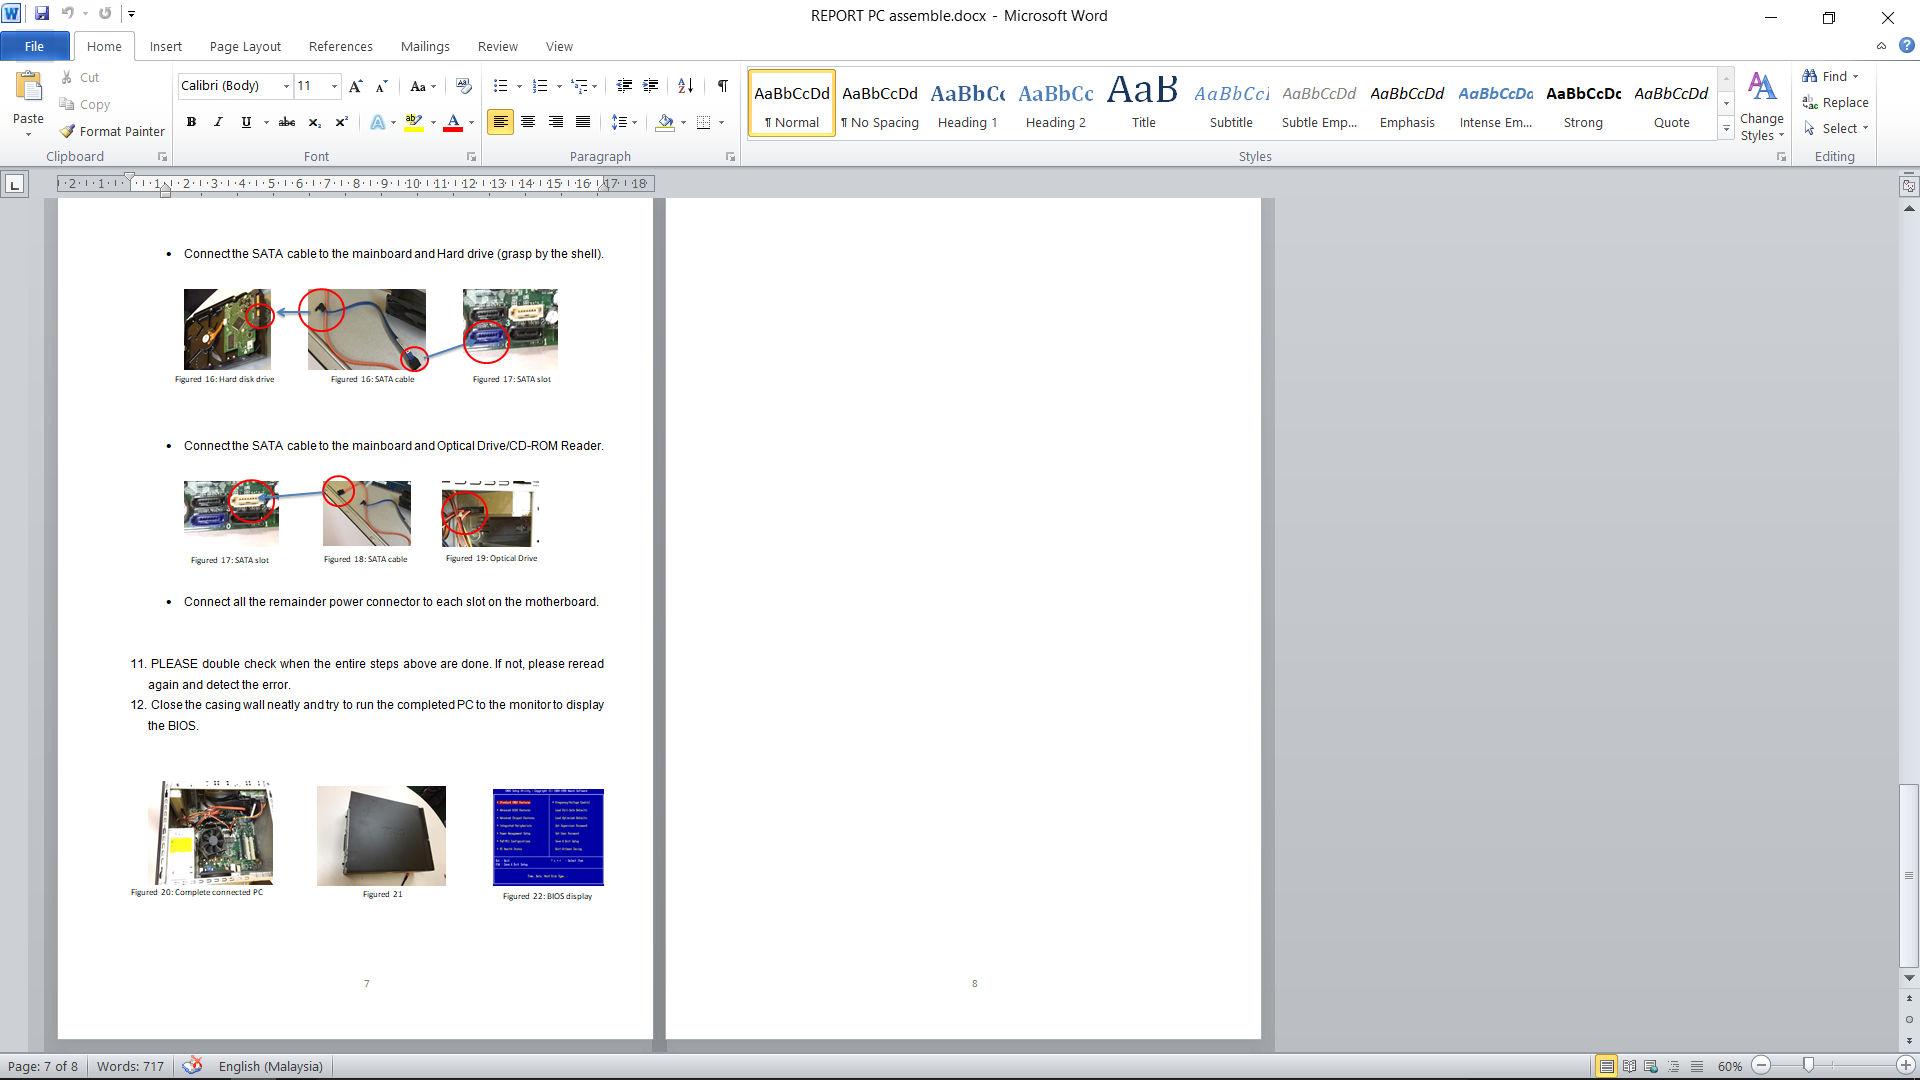Image resolution: width=1920 pixels, height=1080 pixels.
Task: Increase paragraph indent
Action: pyautogui.click(x=650, y=86)
